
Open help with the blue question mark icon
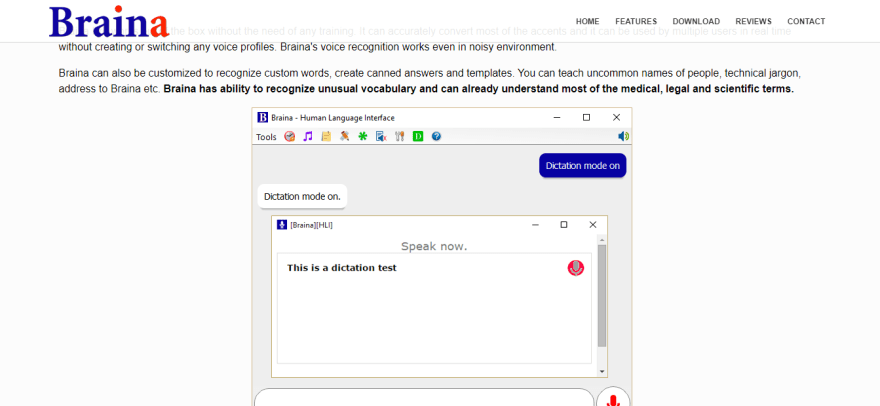[436, 136]
